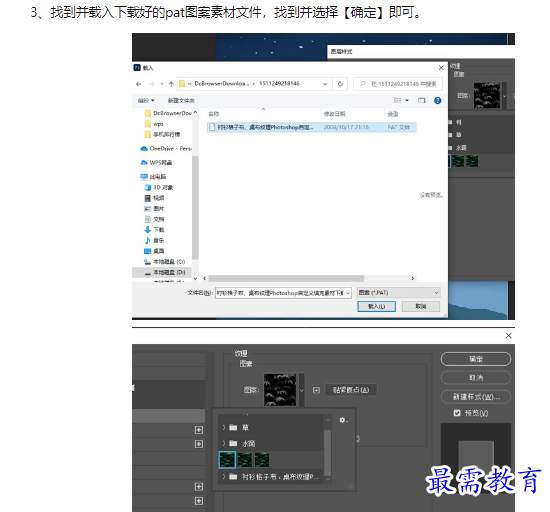
Task: Click pattern preview thumbnail in lower Layer Style dialog
Action: point(280,390)
